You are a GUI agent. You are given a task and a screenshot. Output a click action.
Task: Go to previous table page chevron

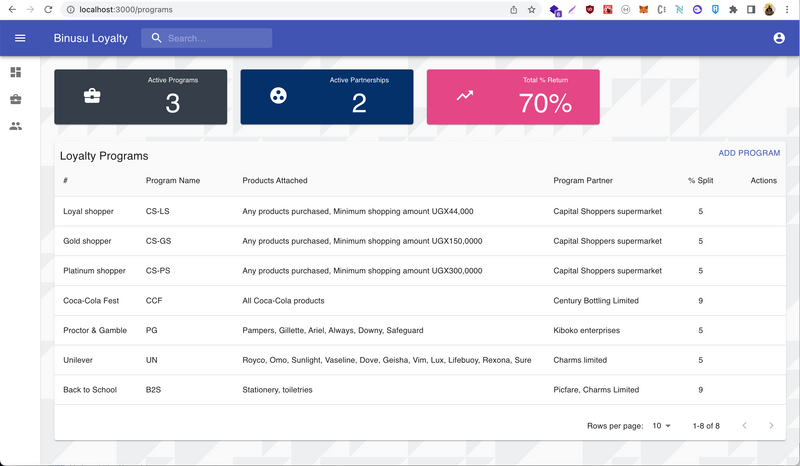coord(744,426)
